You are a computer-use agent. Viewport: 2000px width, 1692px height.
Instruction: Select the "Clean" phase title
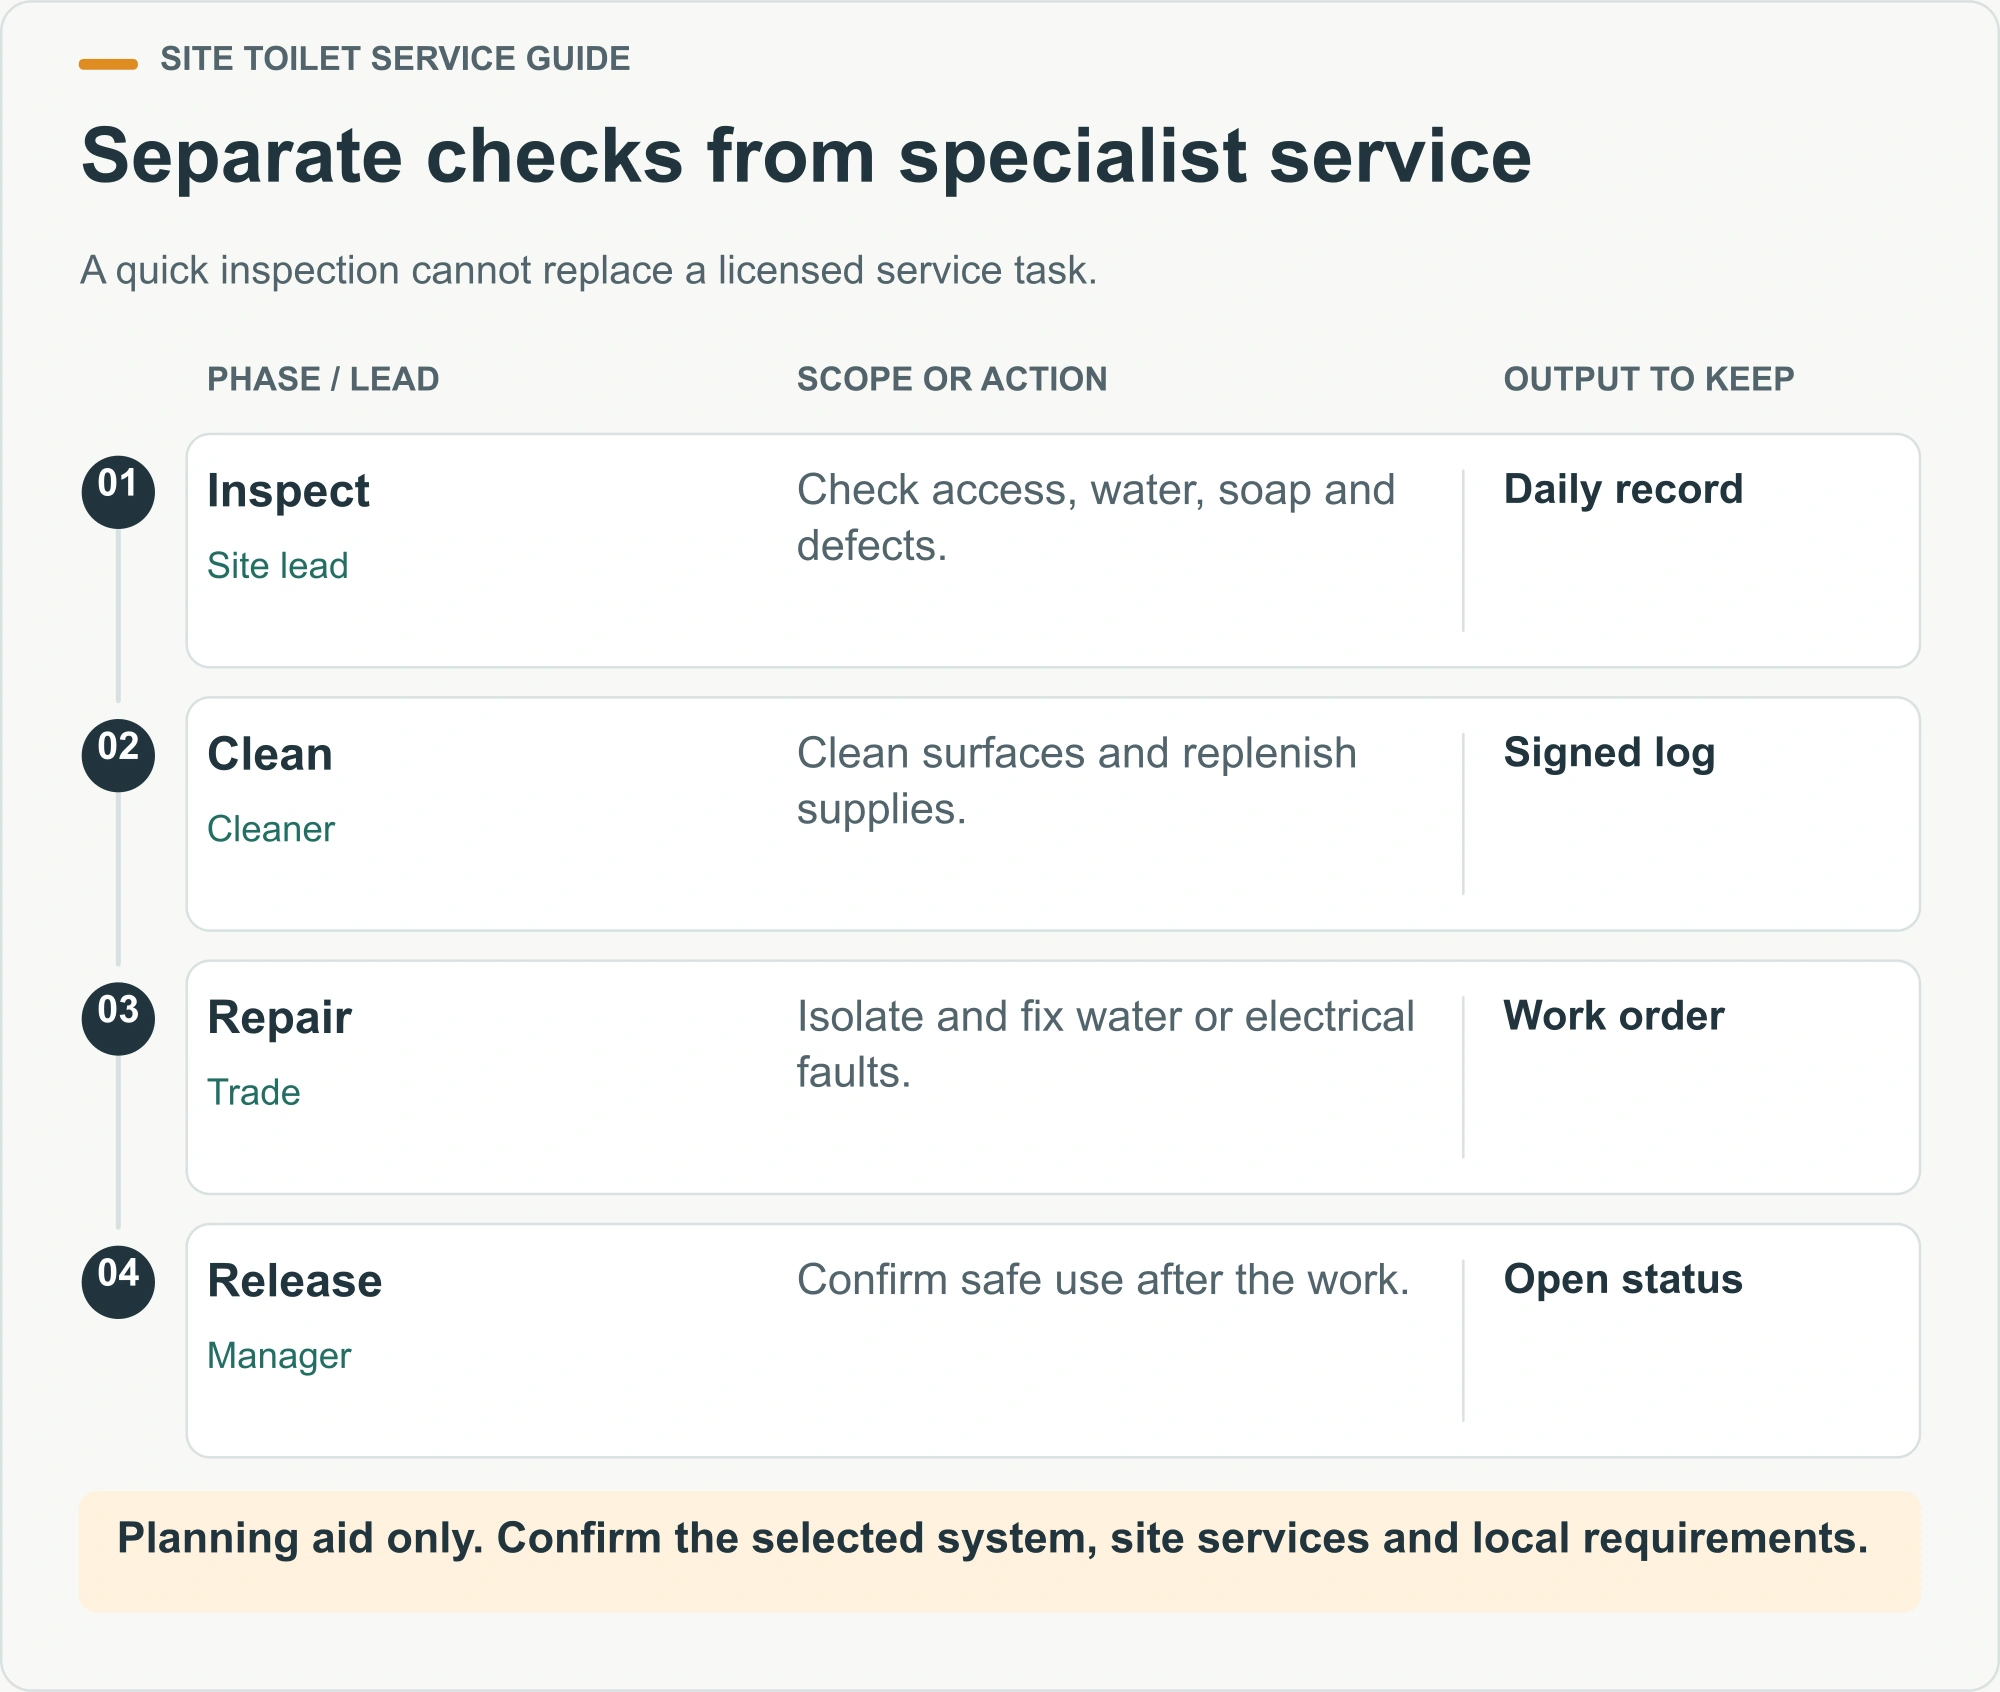(x=270, y=754)
